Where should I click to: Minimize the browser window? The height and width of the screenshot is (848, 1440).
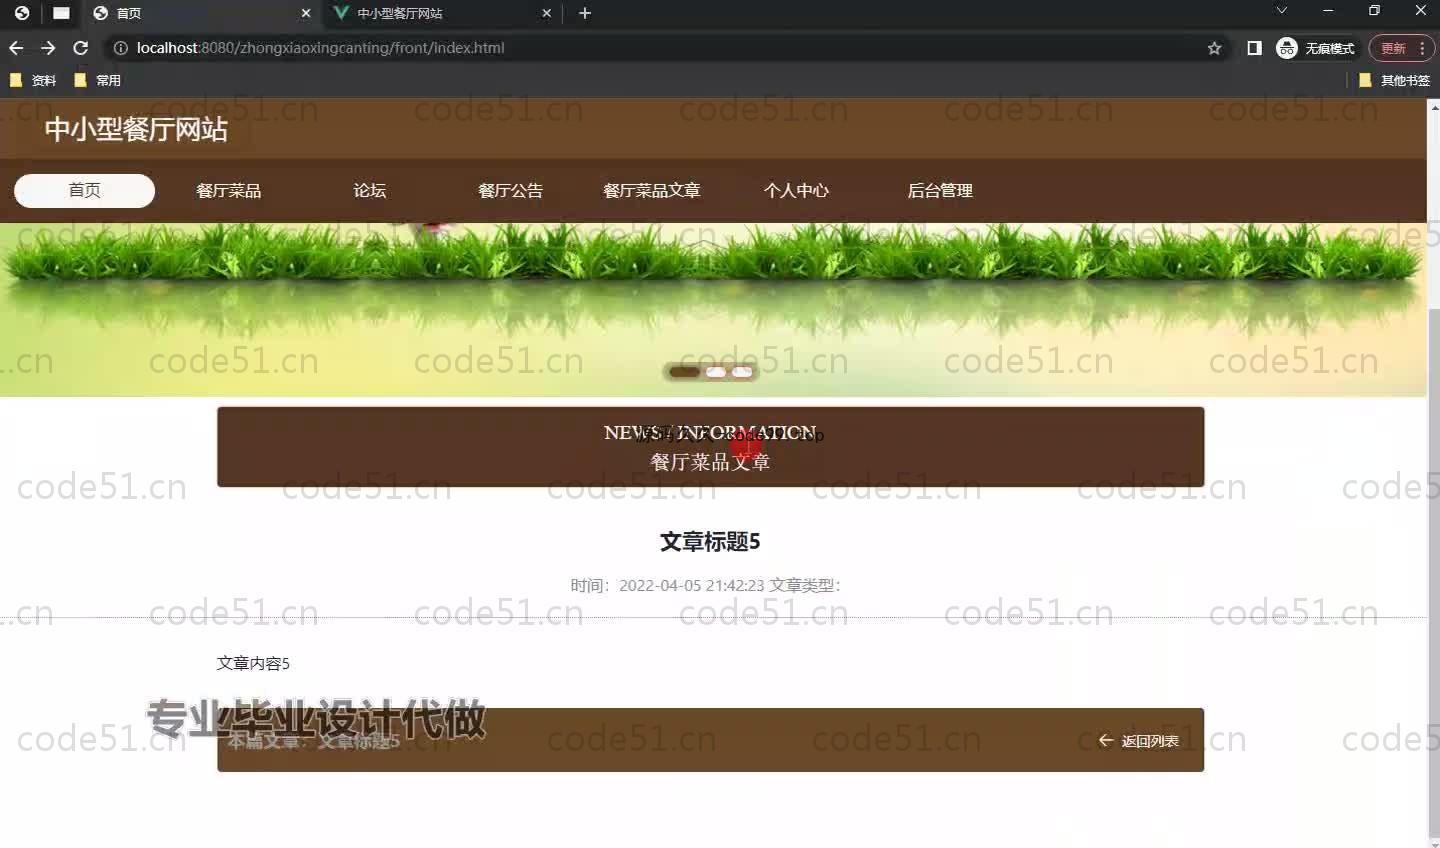1328,11
